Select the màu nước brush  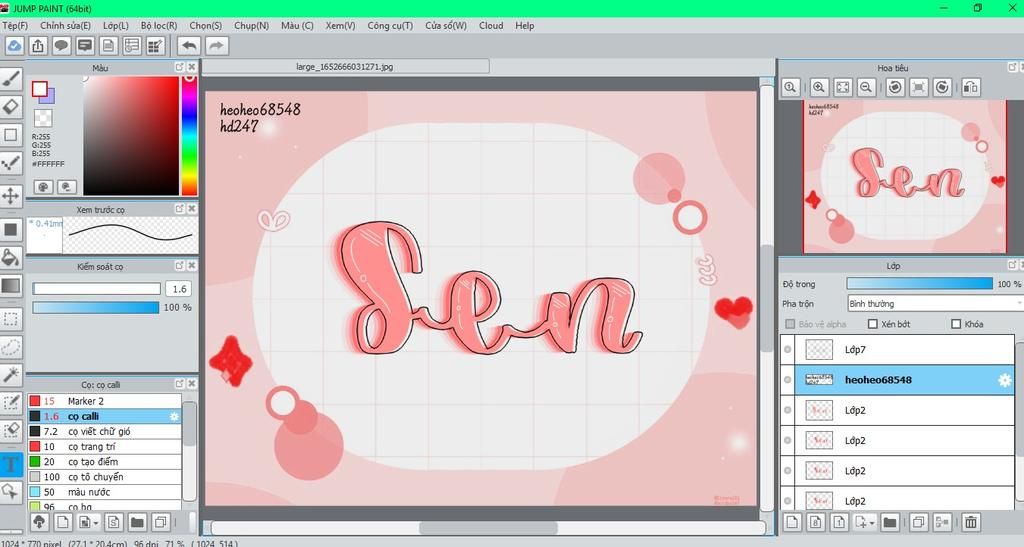pos(90,492)
